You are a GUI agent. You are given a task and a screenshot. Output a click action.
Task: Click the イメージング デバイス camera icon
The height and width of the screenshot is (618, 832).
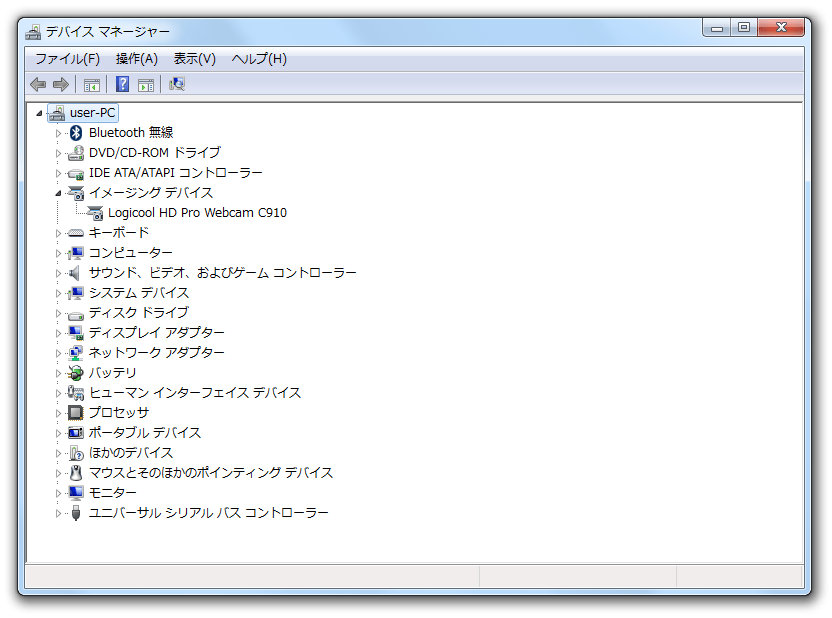pos(76,193)
